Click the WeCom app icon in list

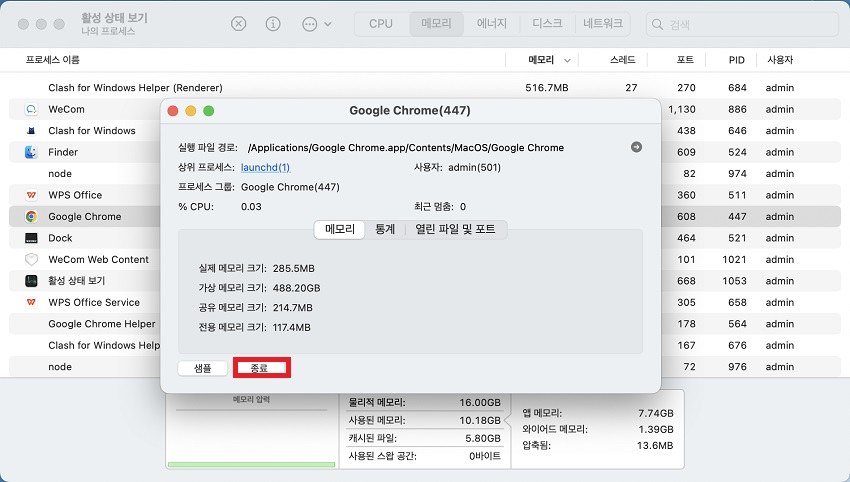(31, 109)
